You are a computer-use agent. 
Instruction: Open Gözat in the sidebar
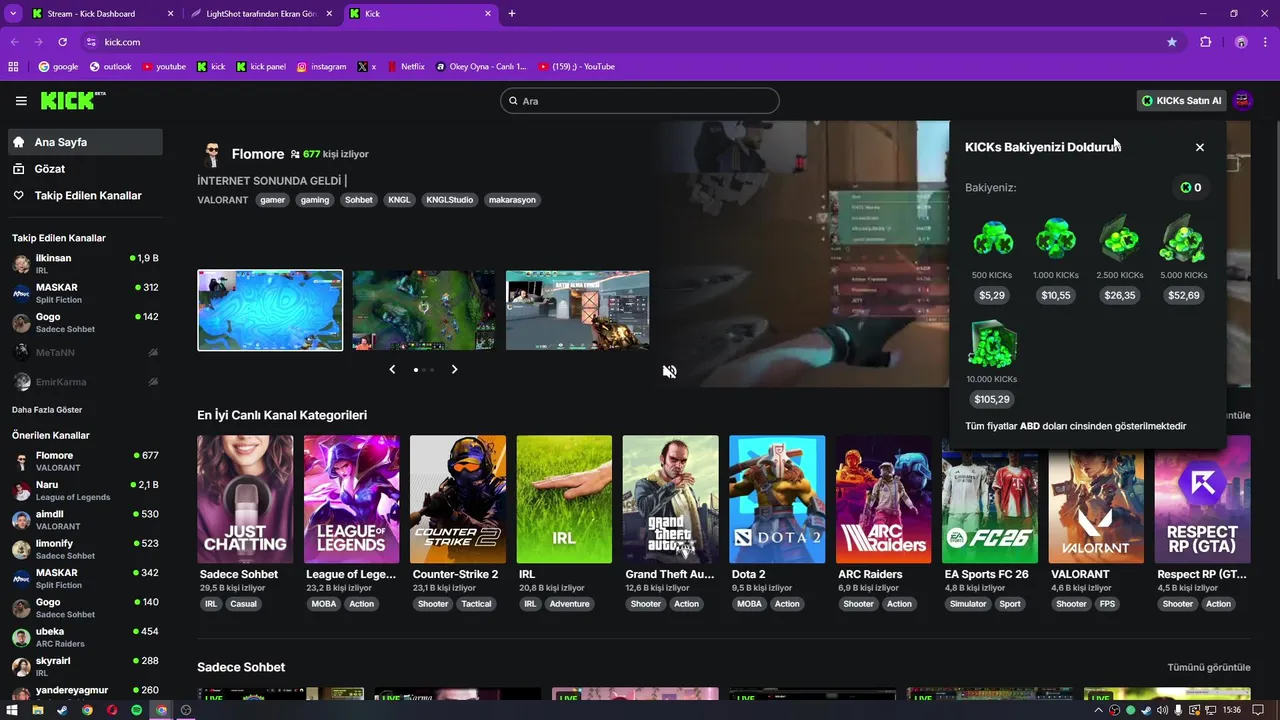coord(85,169)
